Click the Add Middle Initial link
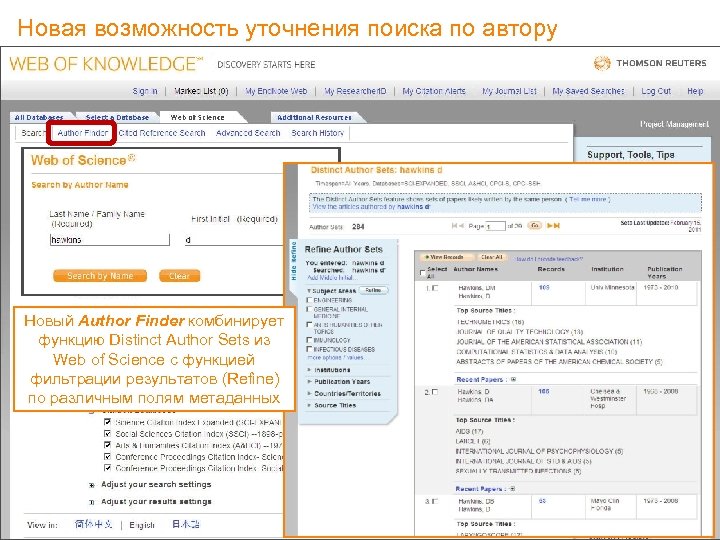 pyautogui.click(x=330, y=277)
